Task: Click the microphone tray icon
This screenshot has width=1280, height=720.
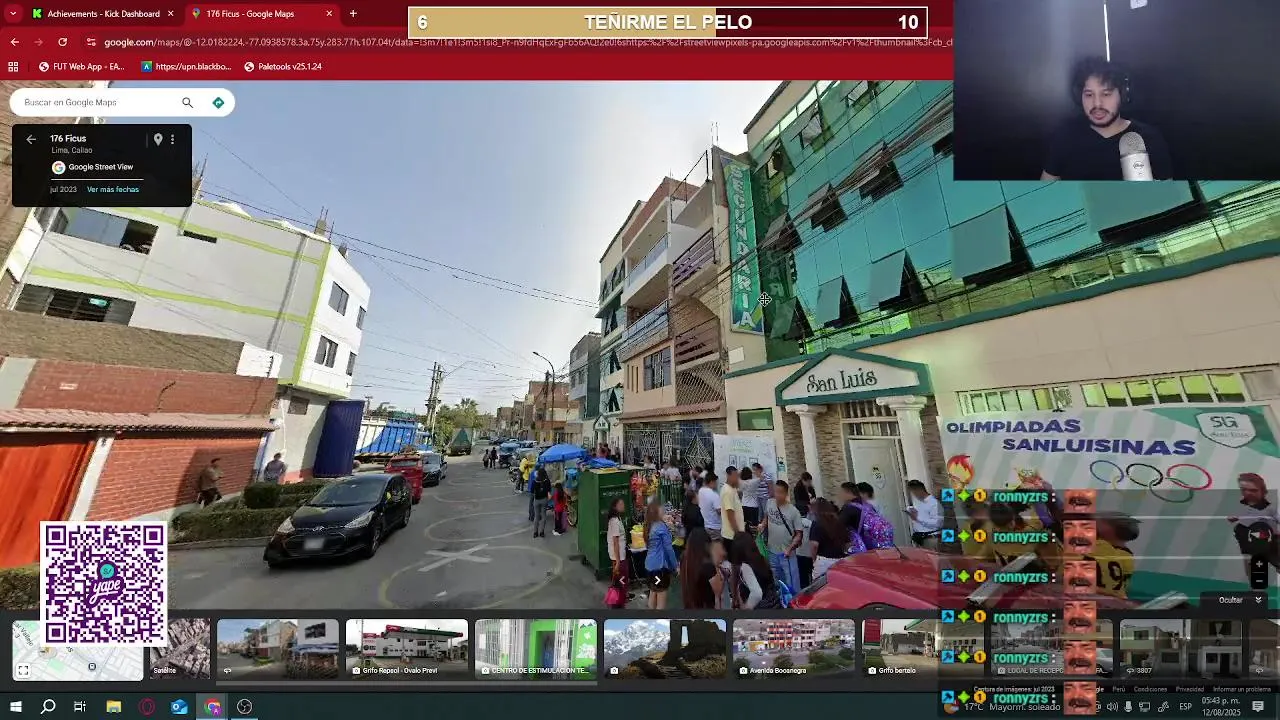Action: [1128, 707]
